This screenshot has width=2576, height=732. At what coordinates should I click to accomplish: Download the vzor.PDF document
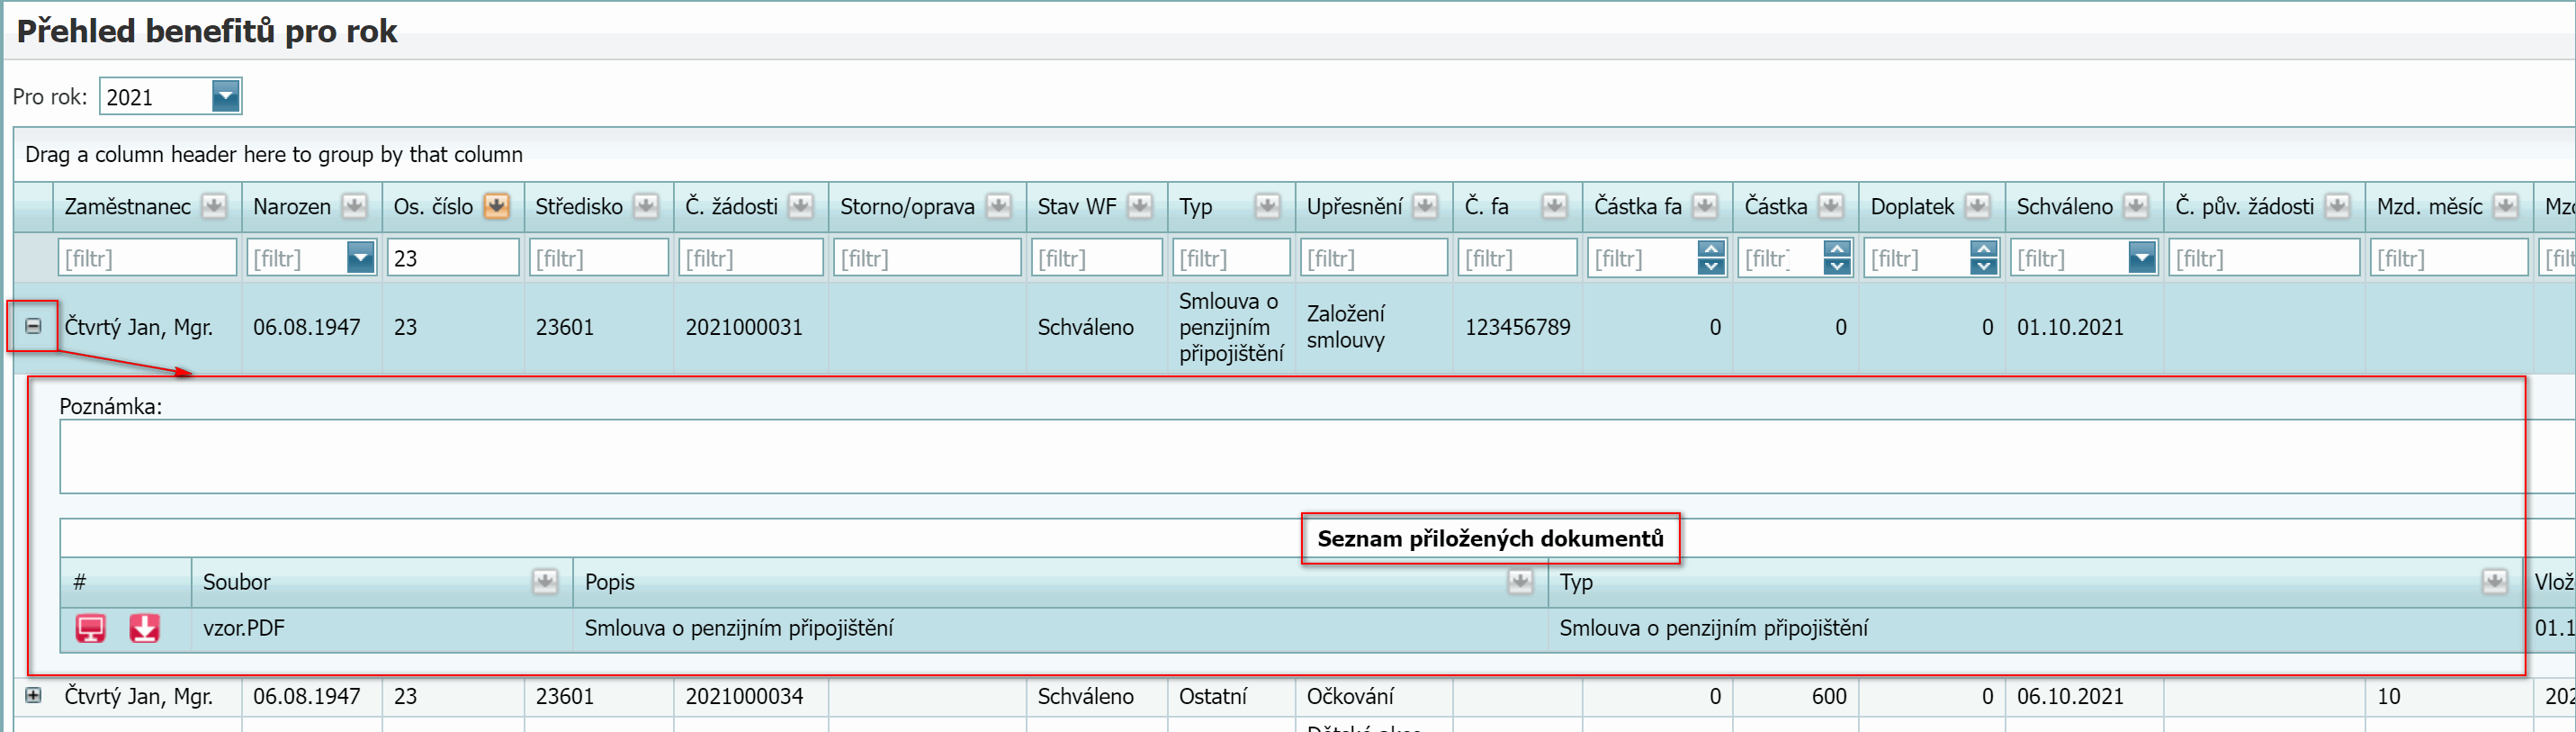pyautogui.click(x=145, y=628)
